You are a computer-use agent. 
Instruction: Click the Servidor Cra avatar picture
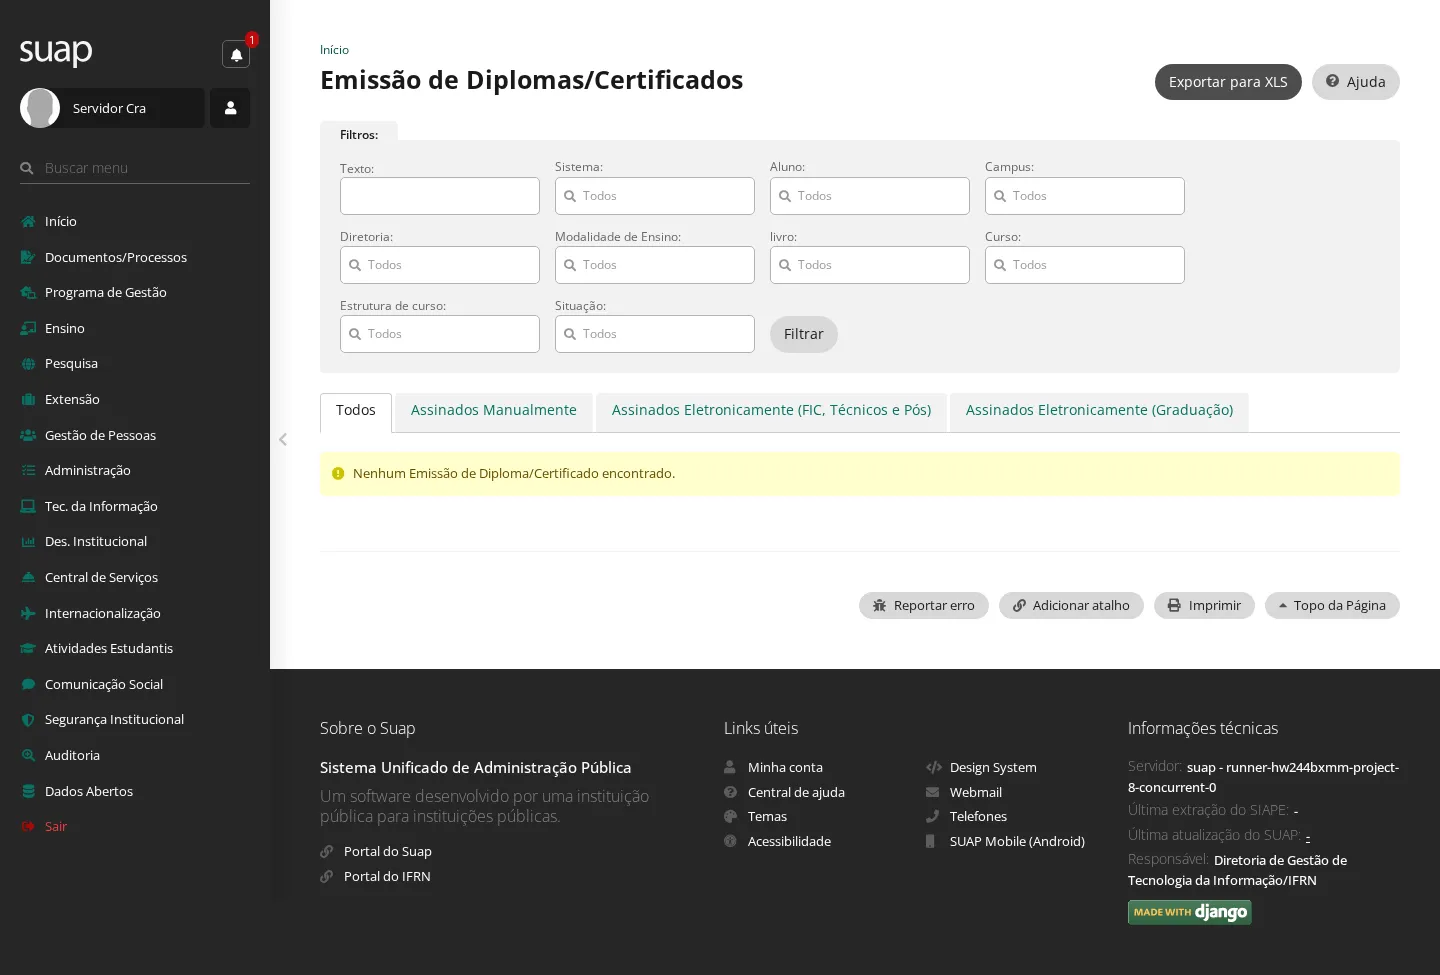[40, 108]
